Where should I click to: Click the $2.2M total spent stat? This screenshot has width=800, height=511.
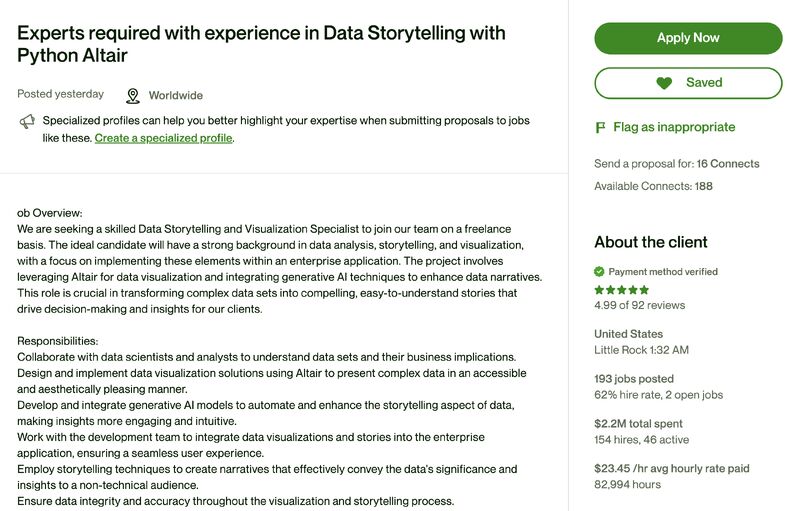638,424
